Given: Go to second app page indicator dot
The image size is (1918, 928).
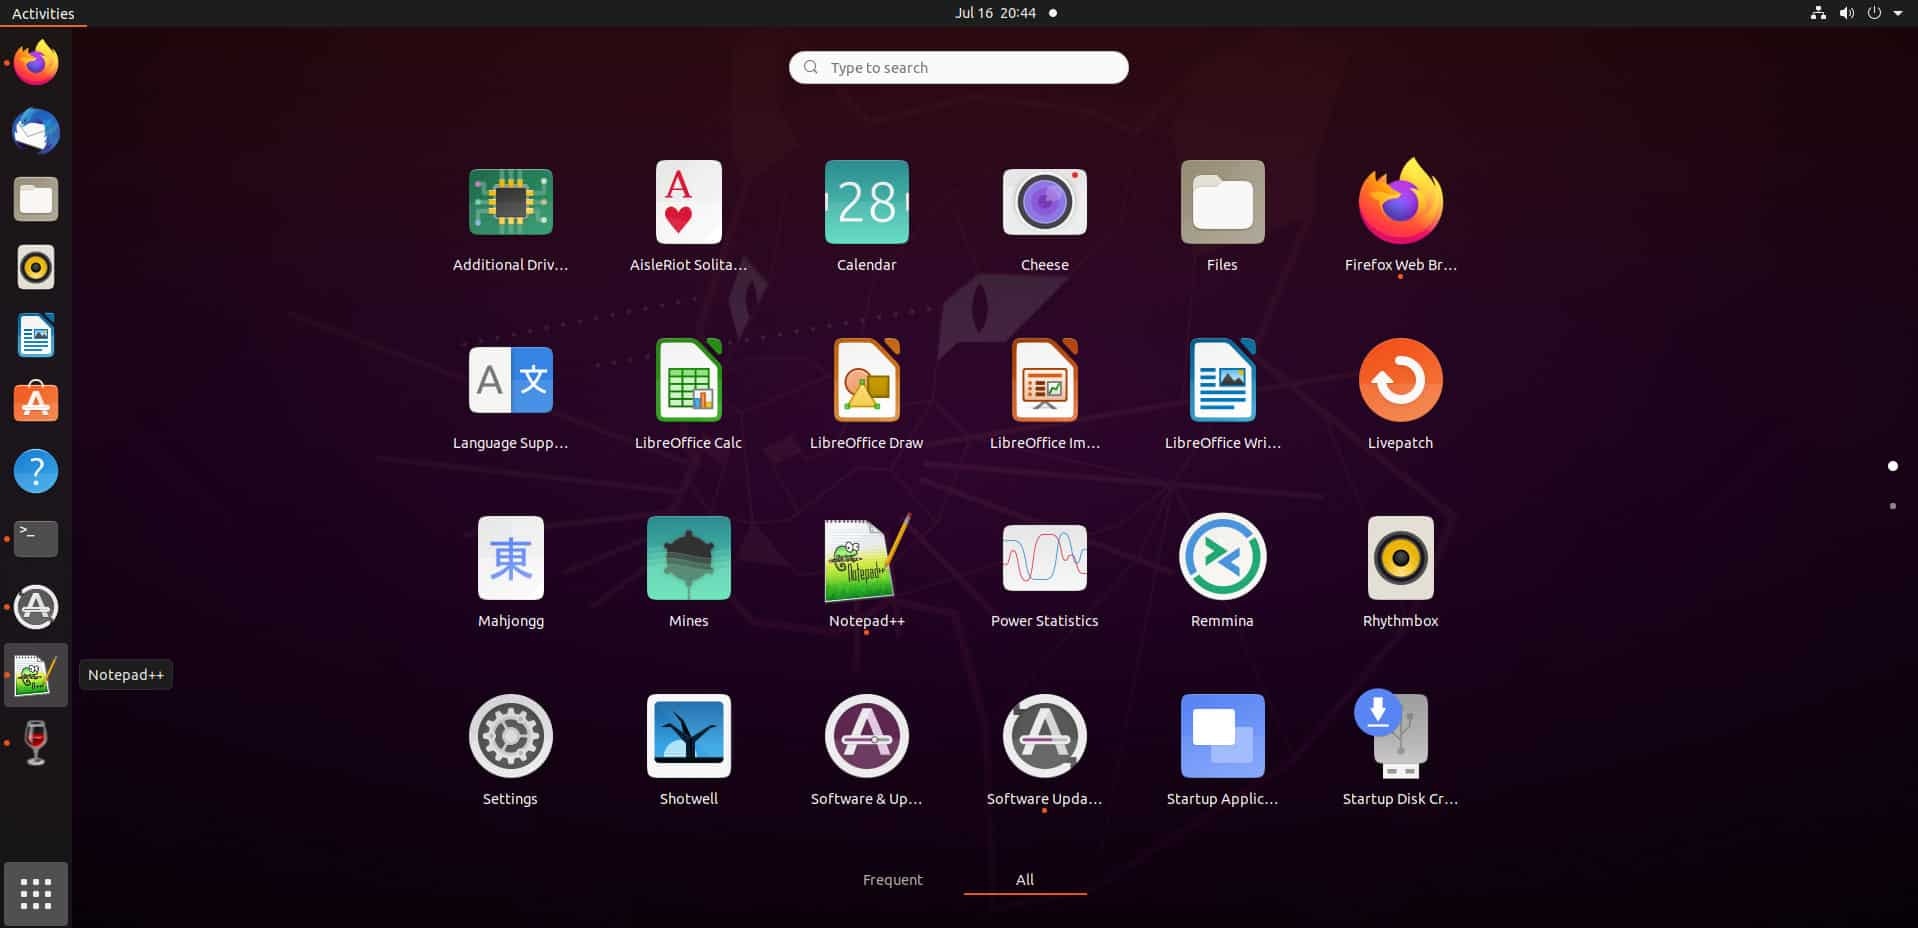Looking at the screenshot, I should [1892, 506].
